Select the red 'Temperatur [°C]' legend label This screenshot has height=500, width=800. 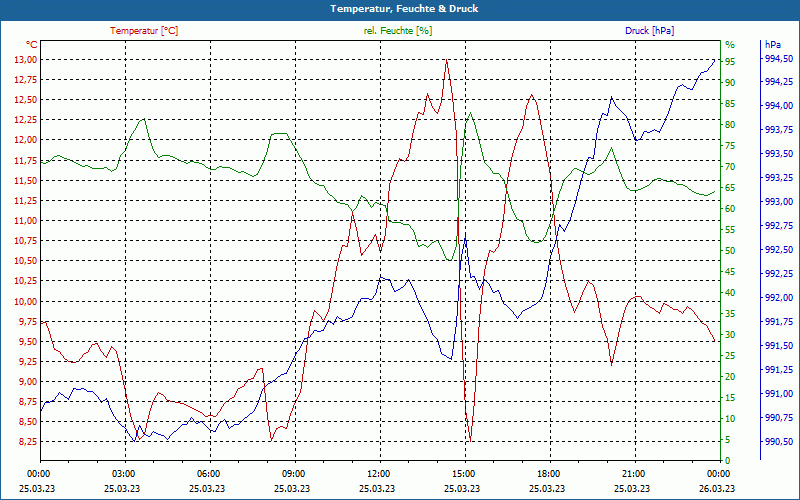[144, 31]
